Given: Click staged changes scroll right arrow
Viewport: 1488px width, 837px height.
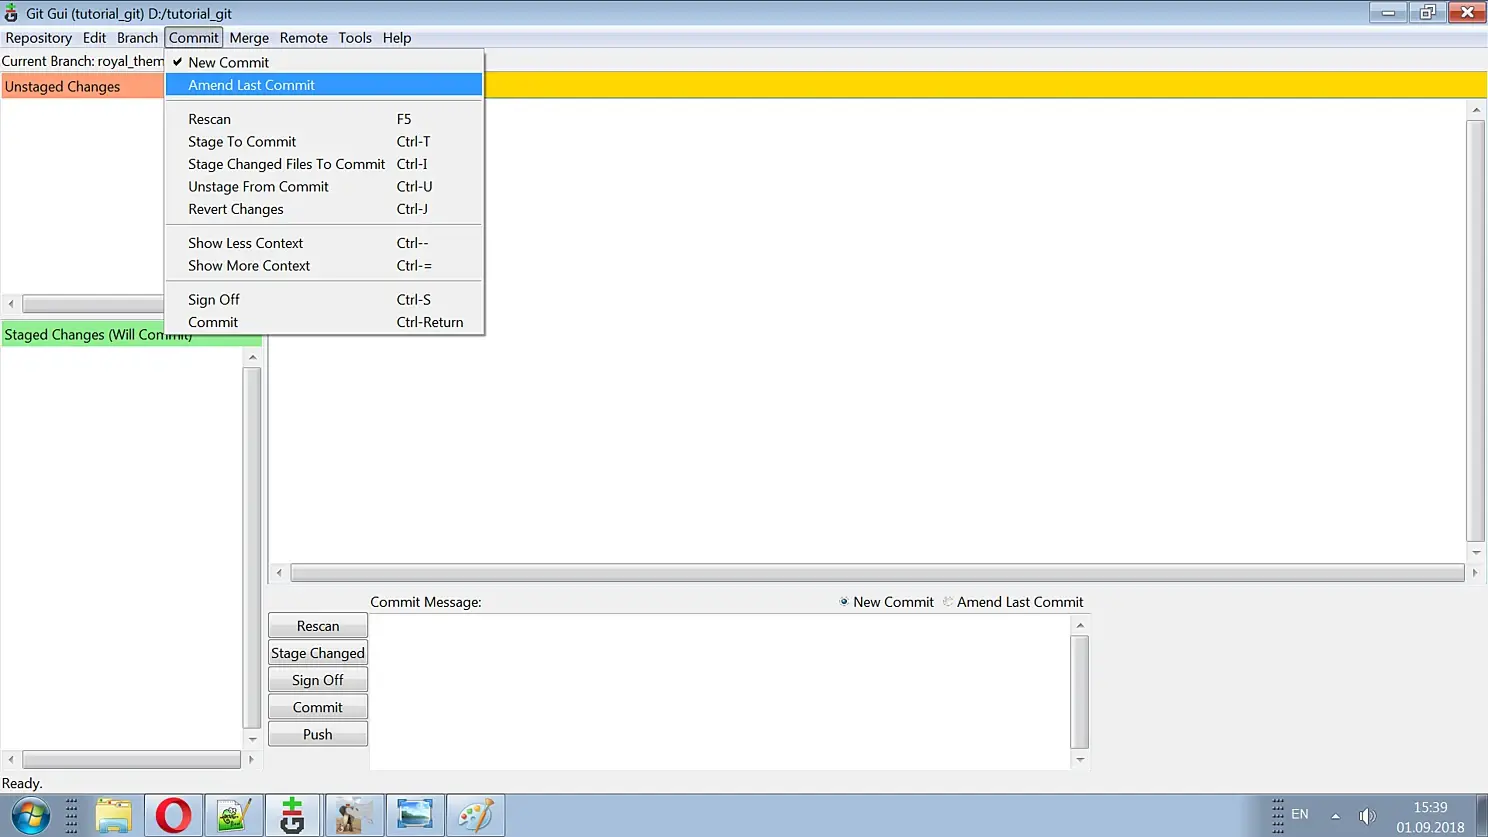Looking at the screenshot, I should [251, 760].
